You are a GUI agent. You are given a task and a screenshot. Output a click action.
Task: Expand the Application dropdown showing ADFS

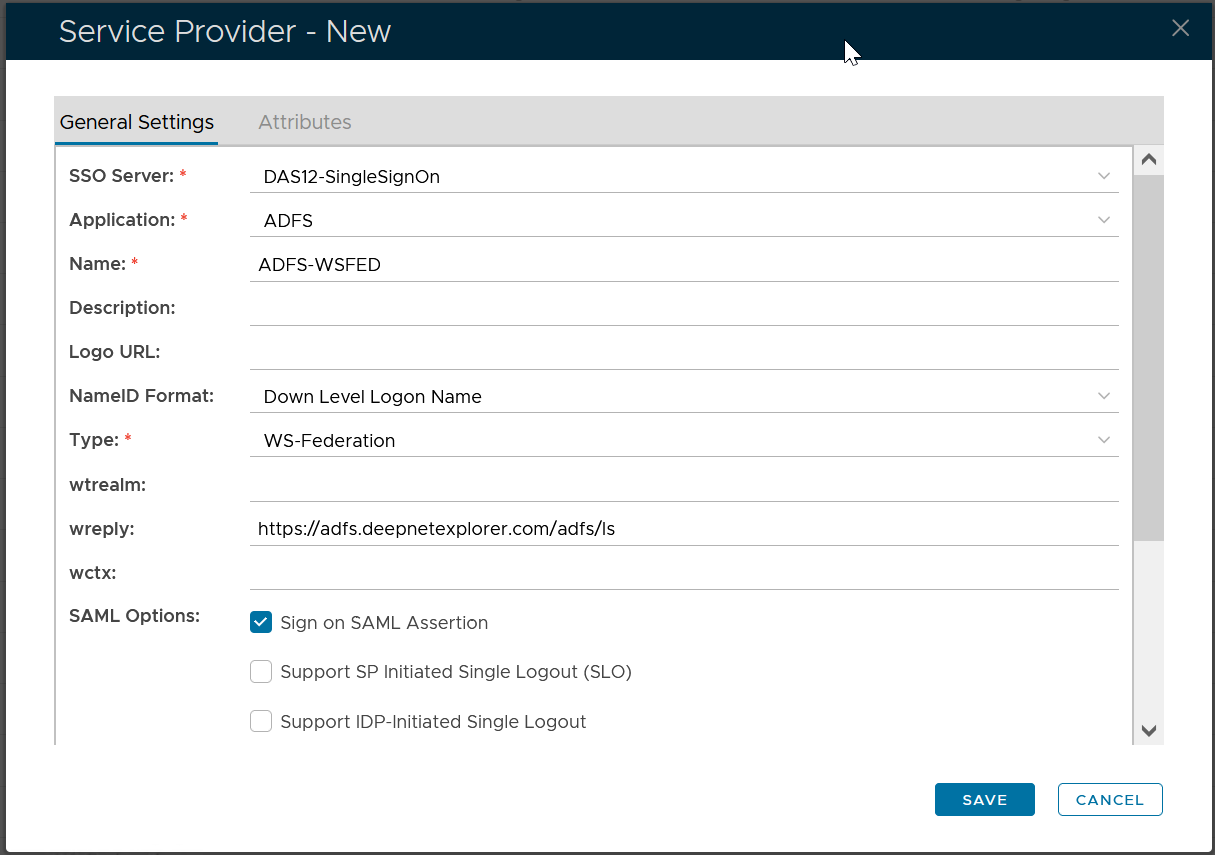[683, 221]
